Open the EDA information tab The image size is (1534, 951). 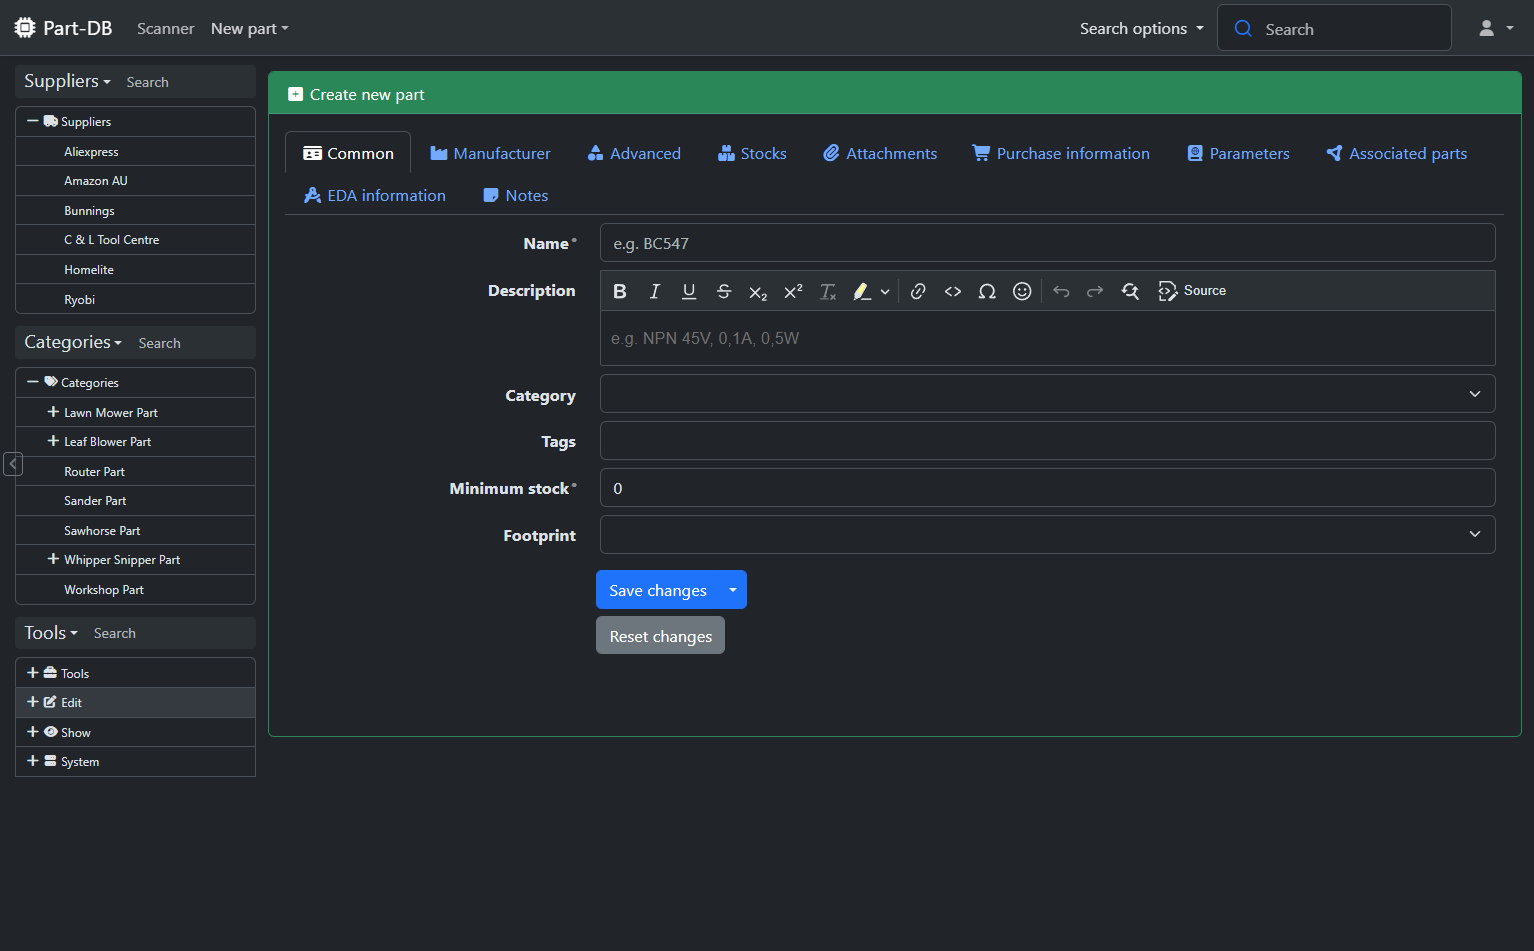(375, 195)
